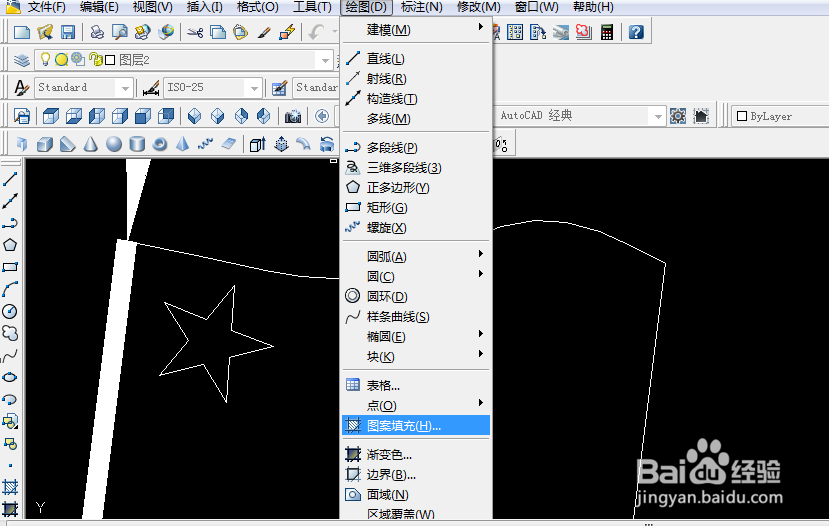Select the Cylinder solid tool

point(137,144)
